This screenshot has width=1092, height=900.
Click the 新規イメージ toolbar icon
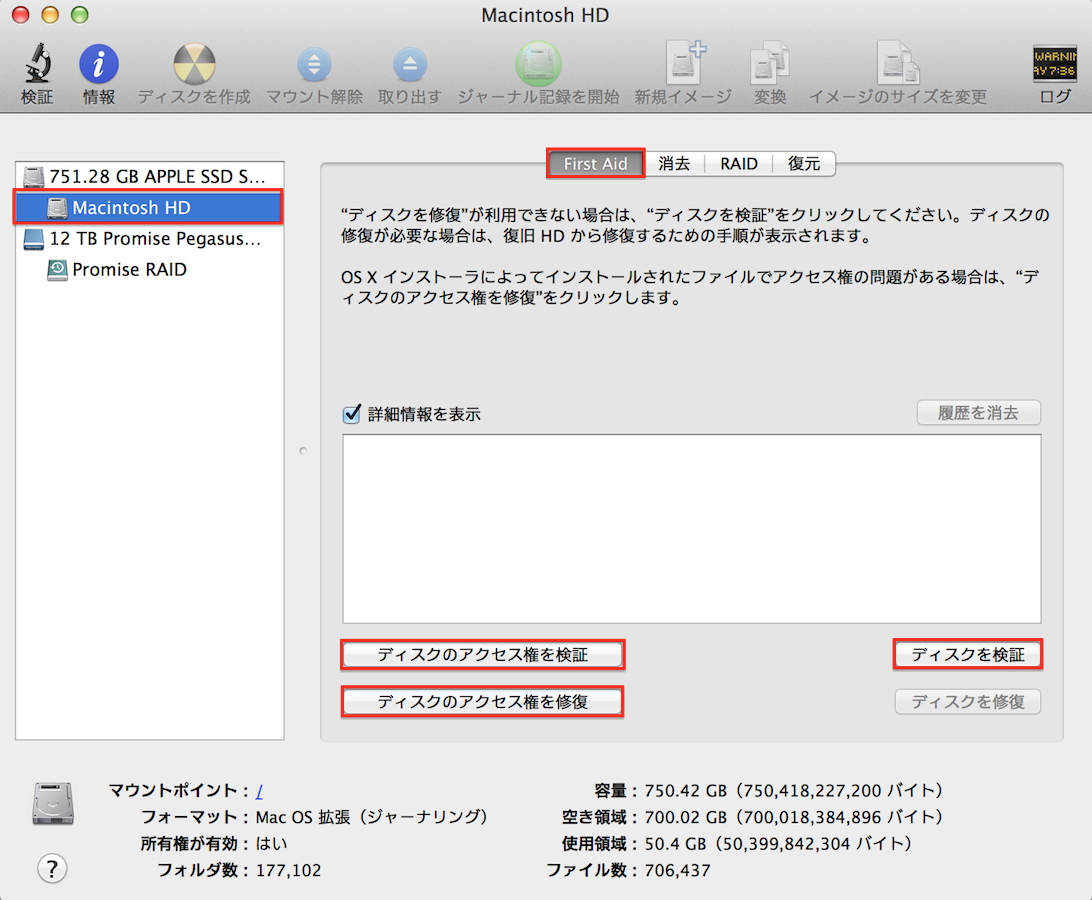[x=684, y=63]
